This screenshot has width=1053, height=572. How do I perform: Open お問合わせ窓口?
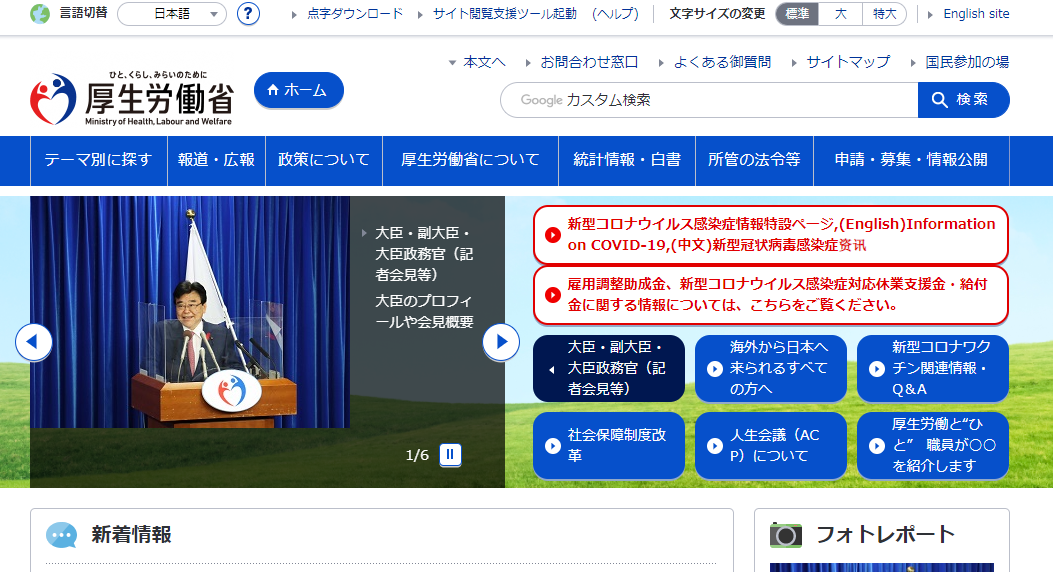pos(589,62)
